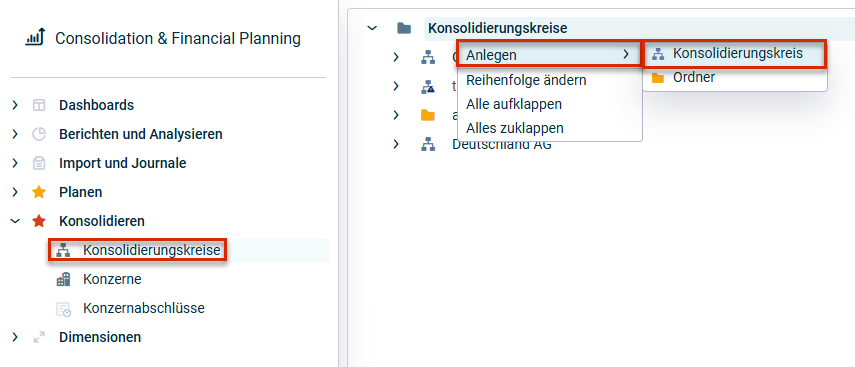Click the Konzernabschlüsse document icon

pyautogui.click(x=63, y=309)
